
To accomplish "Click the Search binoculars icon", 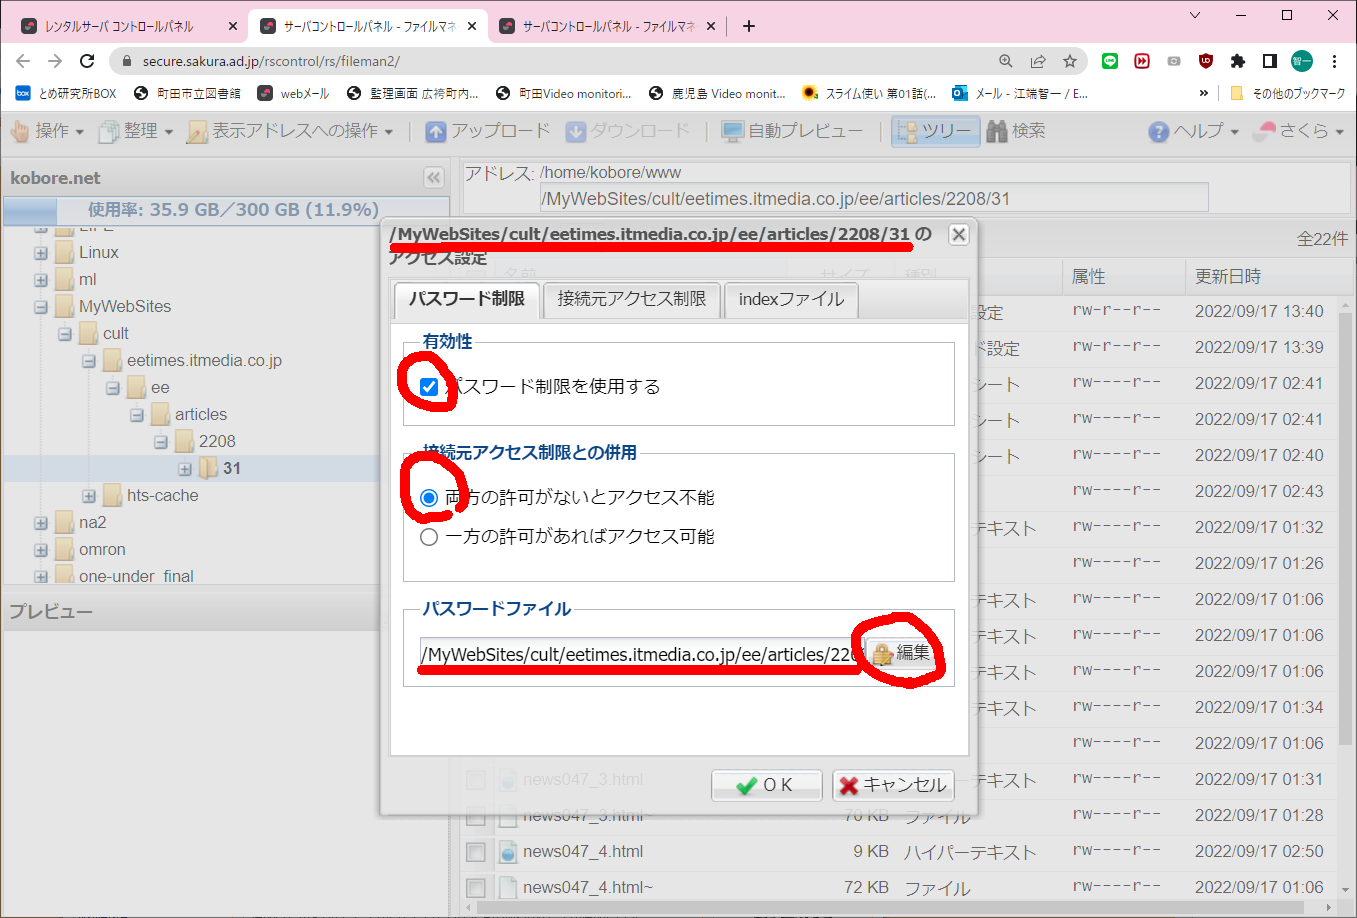I will pos(996,131).
